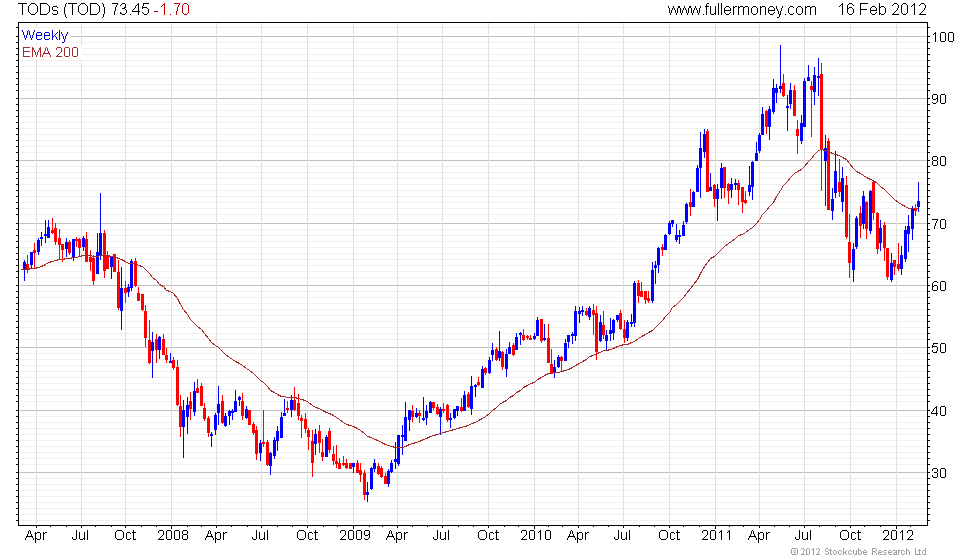This screenshot has height=560, width=980.
Task: Click the 'Jul' label between 2010 and 2011
Action: 622,536
